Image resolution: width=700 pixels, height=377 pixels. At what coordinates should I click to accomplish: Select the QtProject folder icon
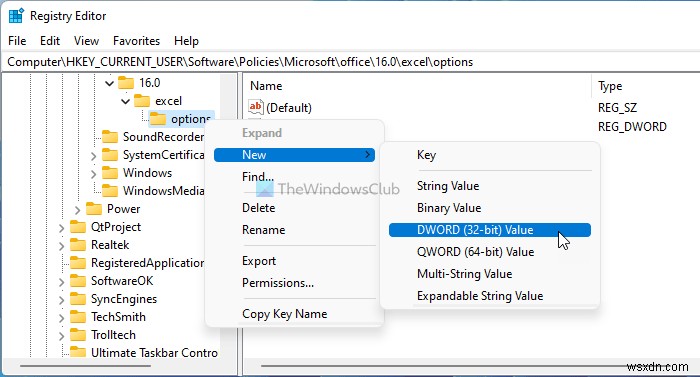click(x=78, y=227)
